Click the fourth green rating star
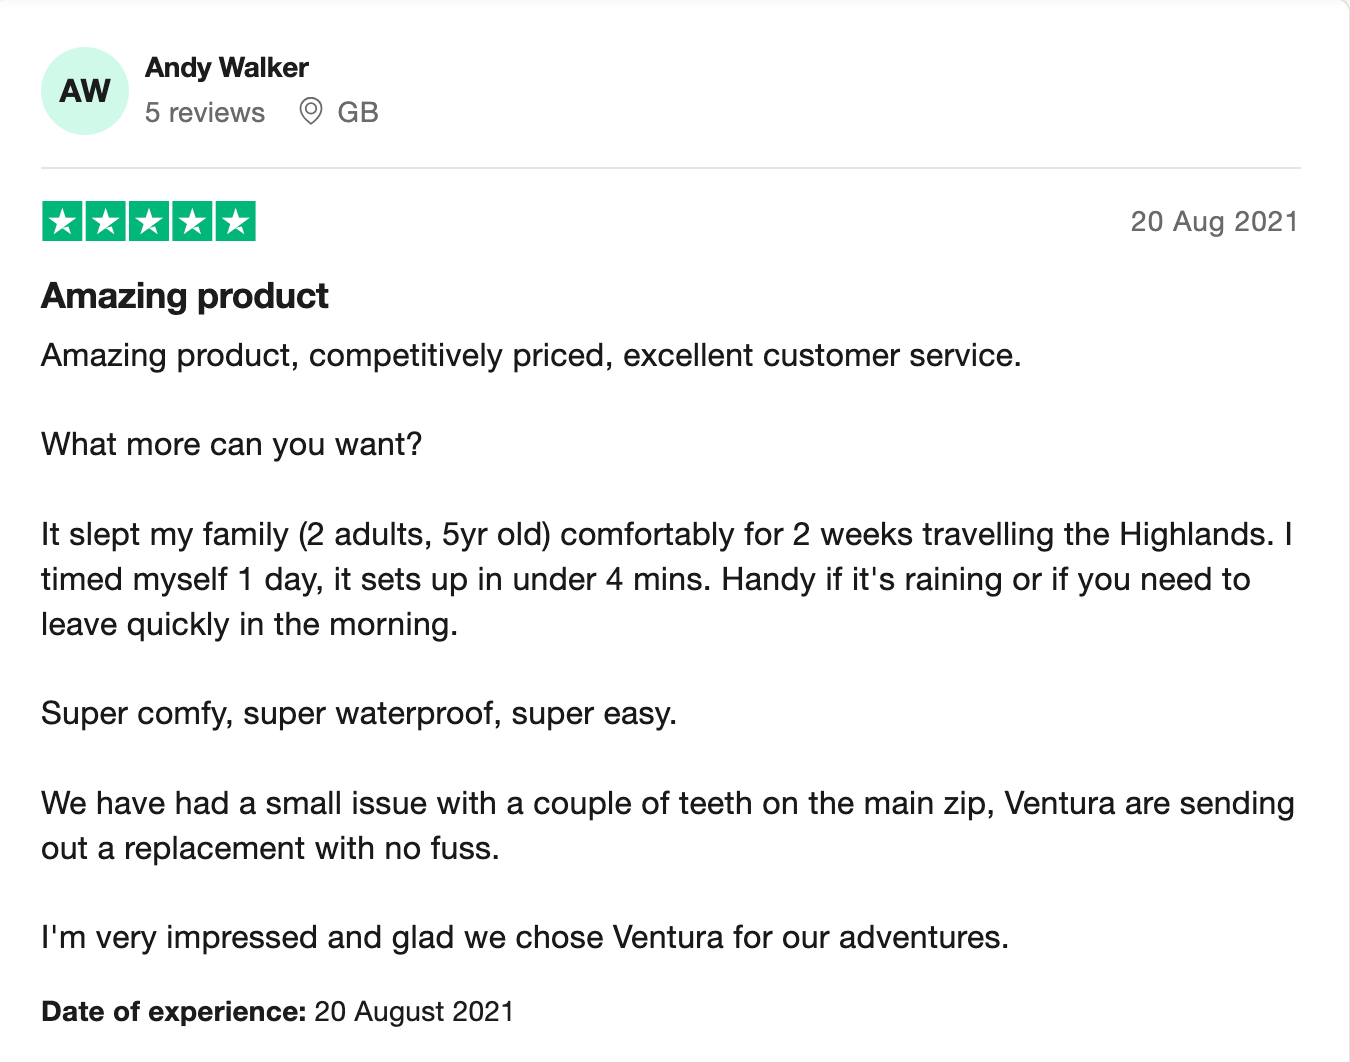 (192, 222)
